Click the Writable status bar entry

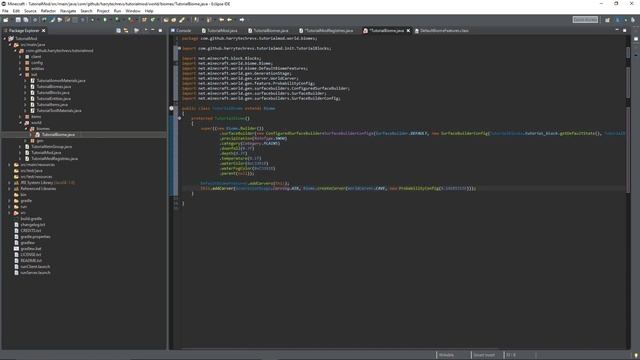446,355
